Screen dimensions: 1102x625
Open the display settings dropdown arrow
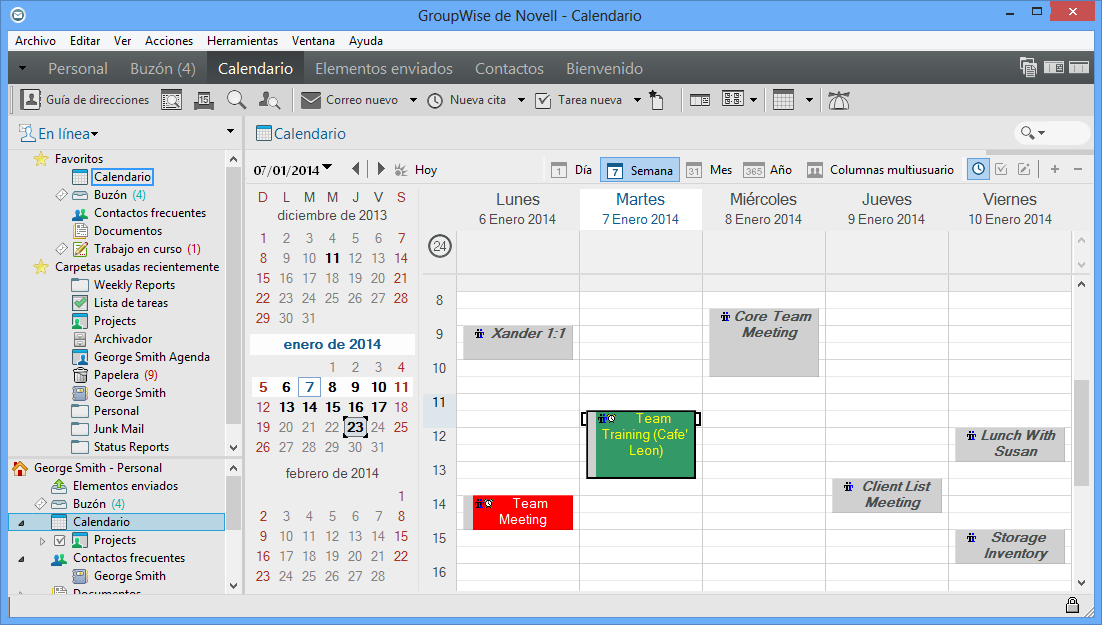tap(753, 101)
